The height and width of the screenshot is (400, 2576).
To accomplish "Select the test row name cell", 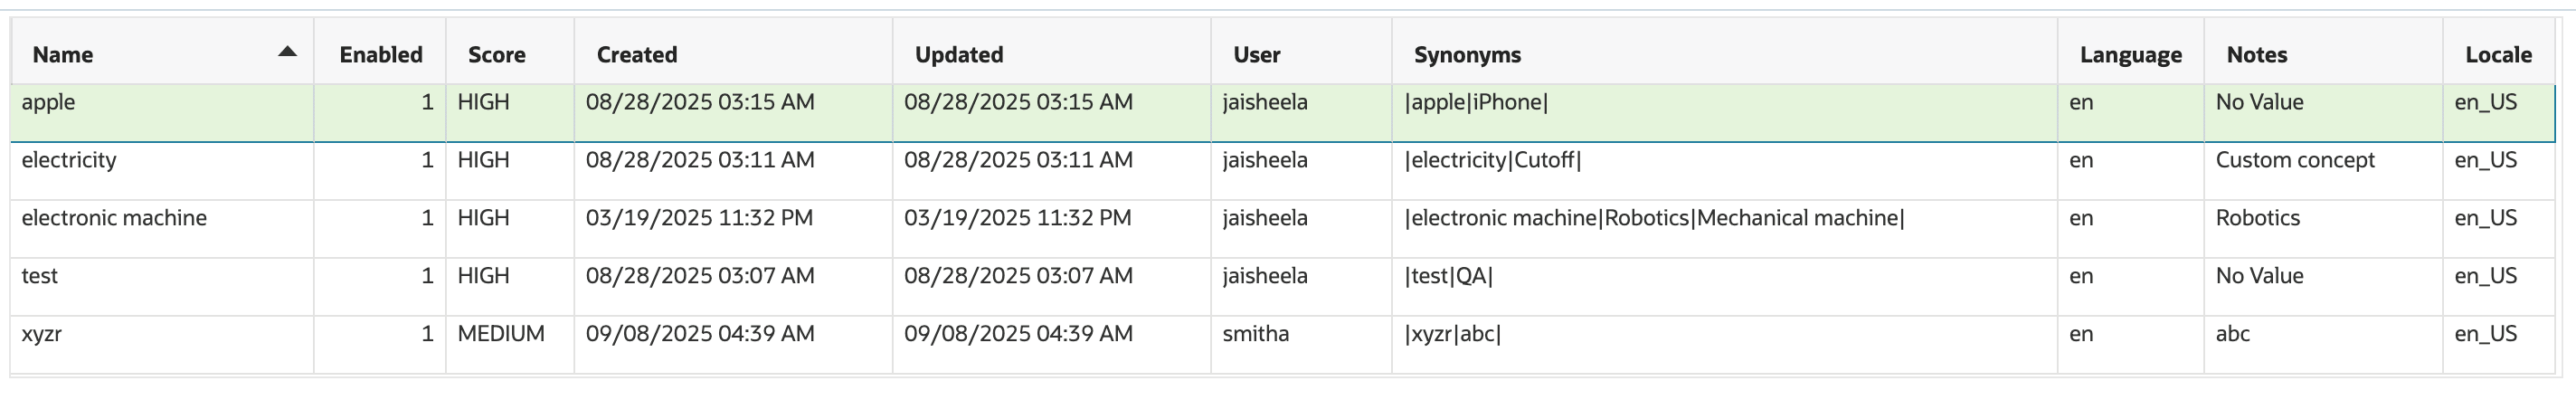I will (162, 287).
